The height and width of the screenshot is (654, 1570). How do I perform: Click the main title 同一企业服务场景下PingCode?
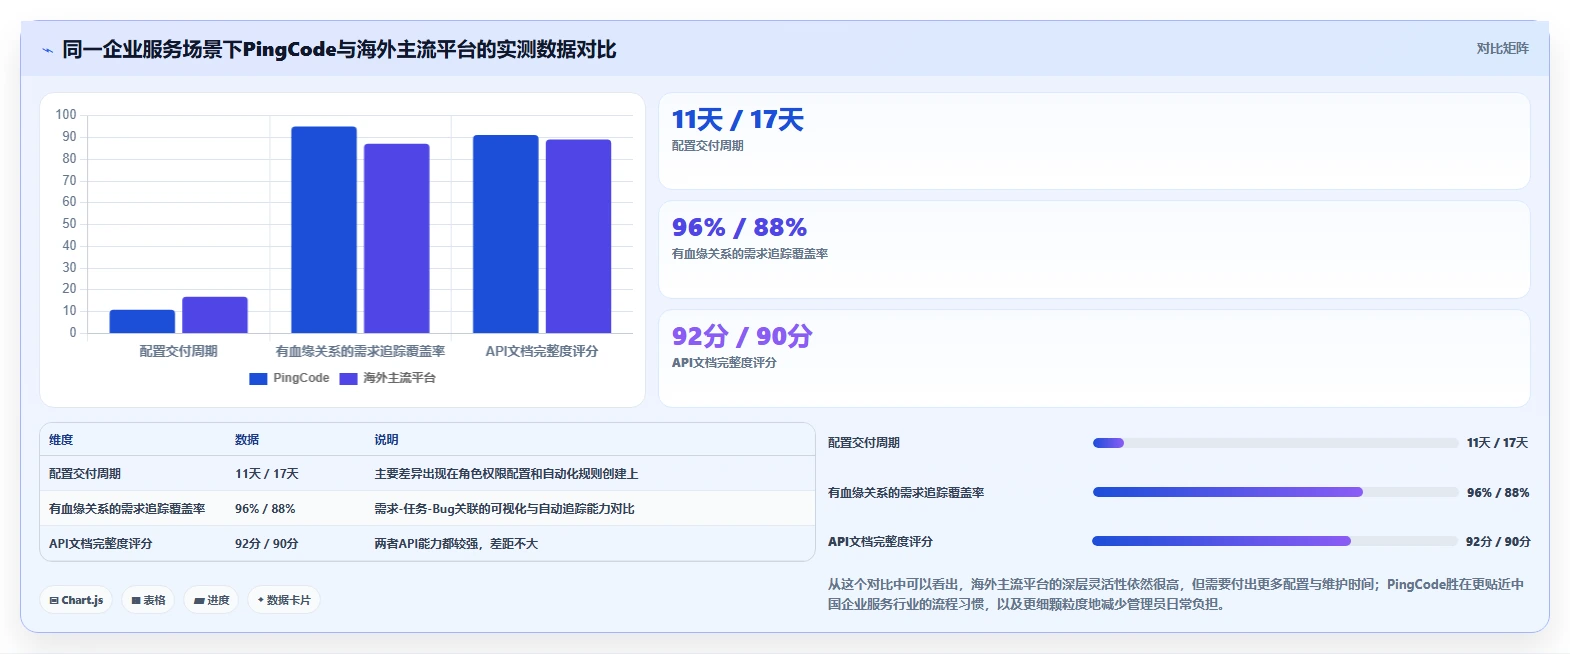click(x=339, y=49)
